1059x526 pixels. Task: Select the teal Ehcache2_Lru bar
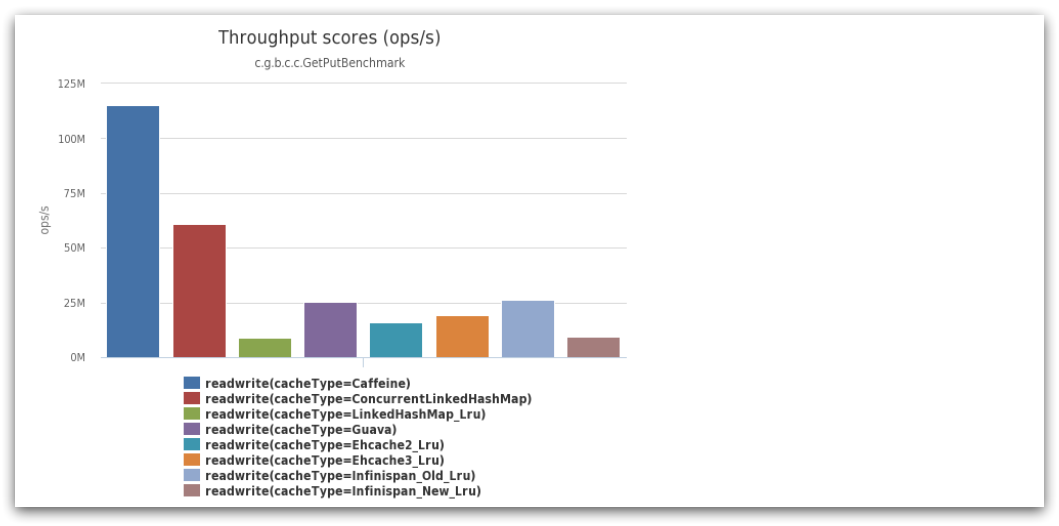coord(396,340)
